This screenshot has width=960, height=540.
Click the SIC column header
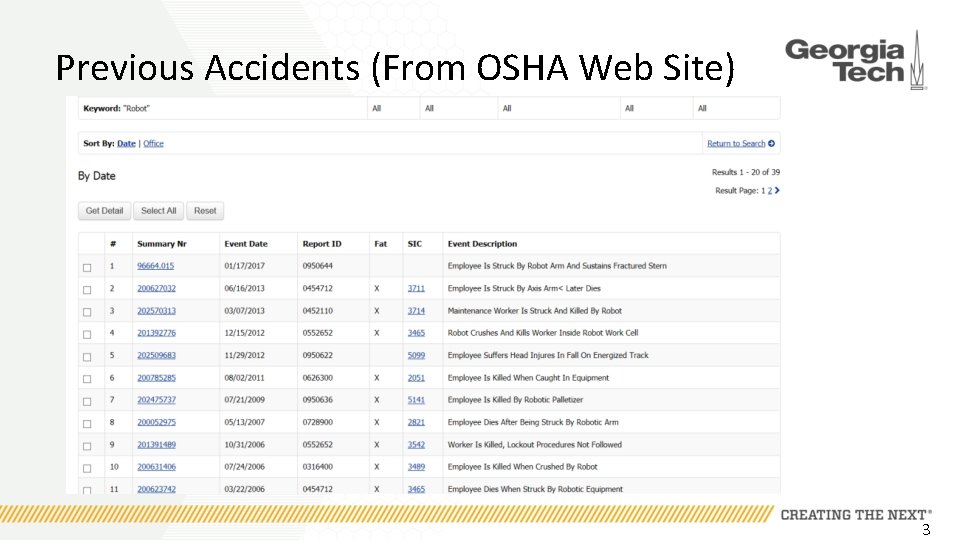[414, 244]
